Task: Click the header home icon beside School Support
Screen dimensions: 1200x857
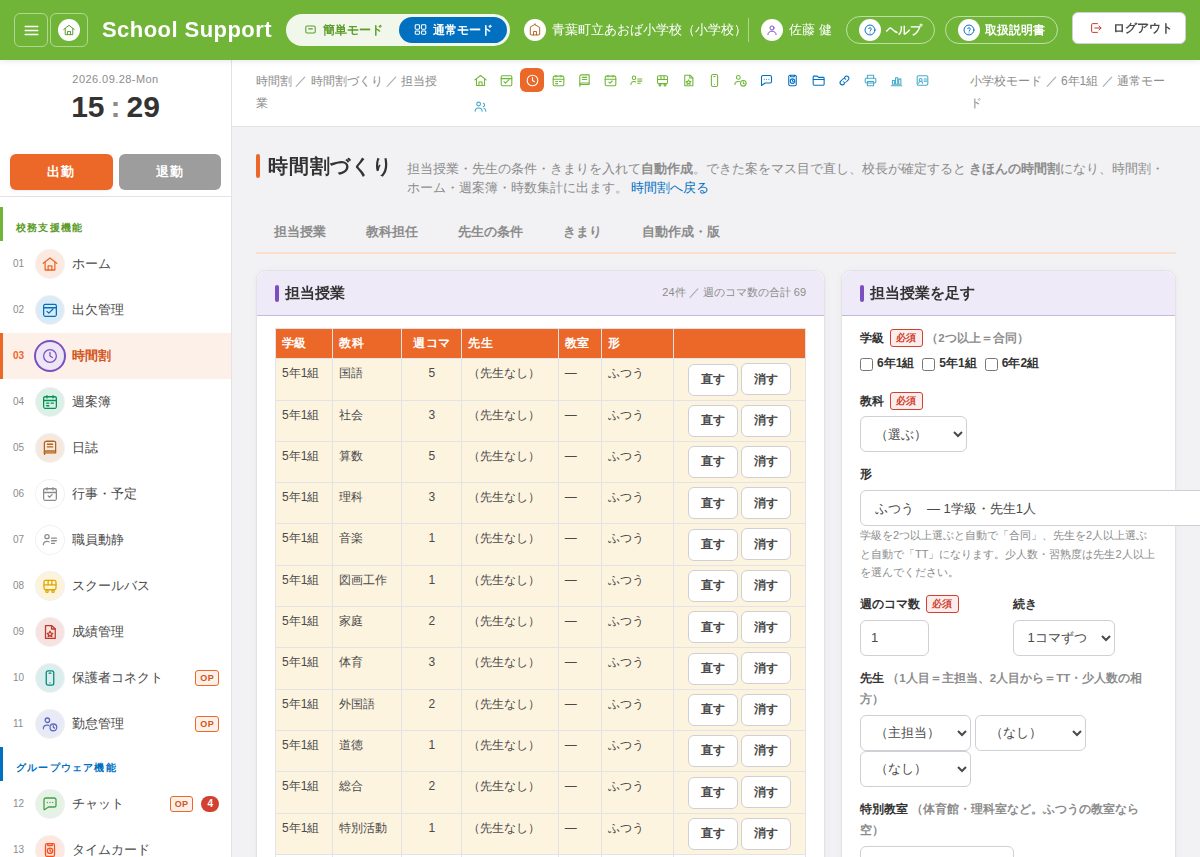Action: pos(69,30)
